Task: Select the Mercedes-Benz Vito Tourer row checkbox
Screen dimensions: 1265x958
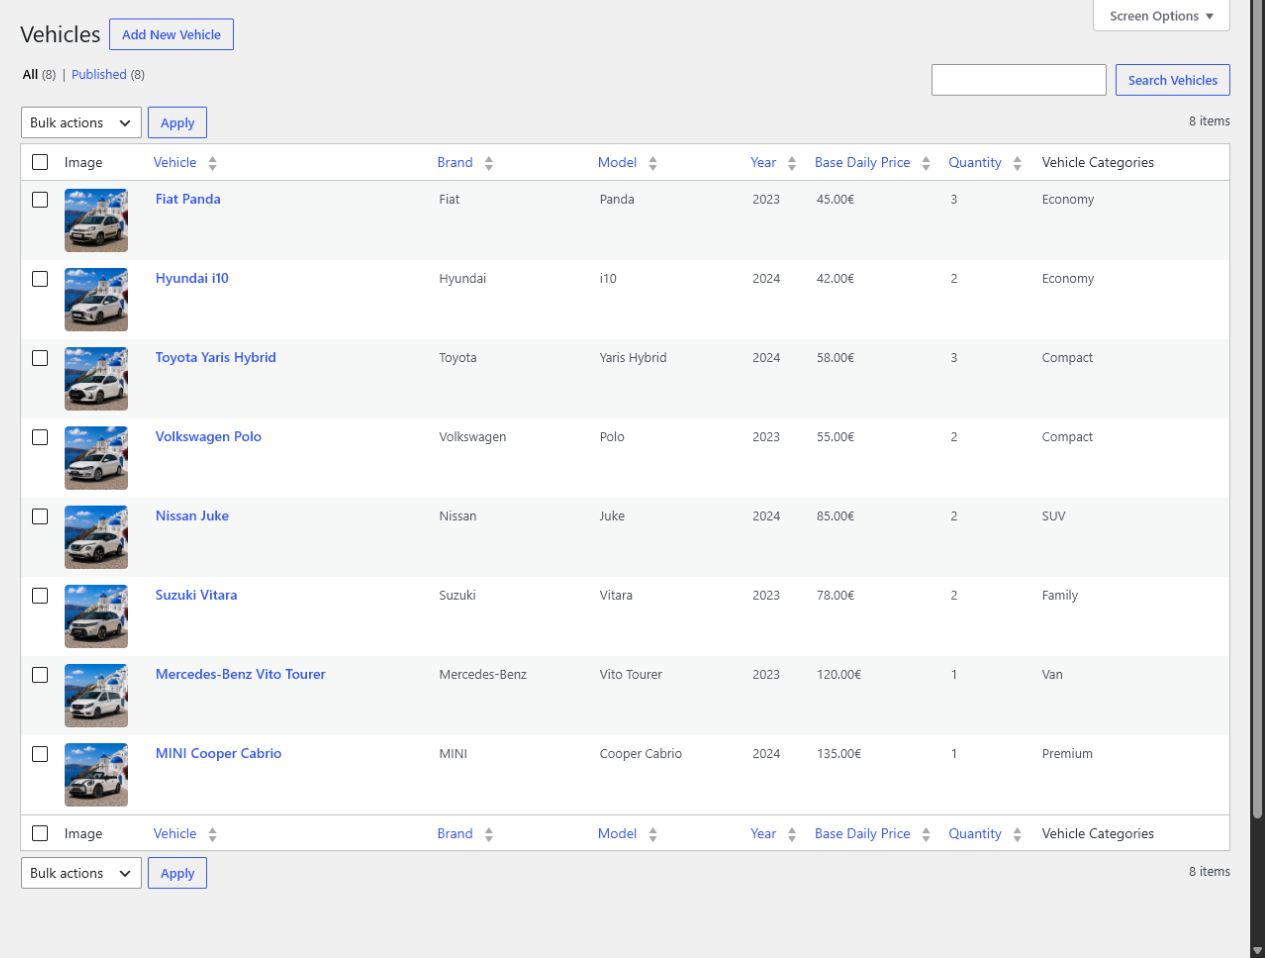Action: (x=40, y=675)
